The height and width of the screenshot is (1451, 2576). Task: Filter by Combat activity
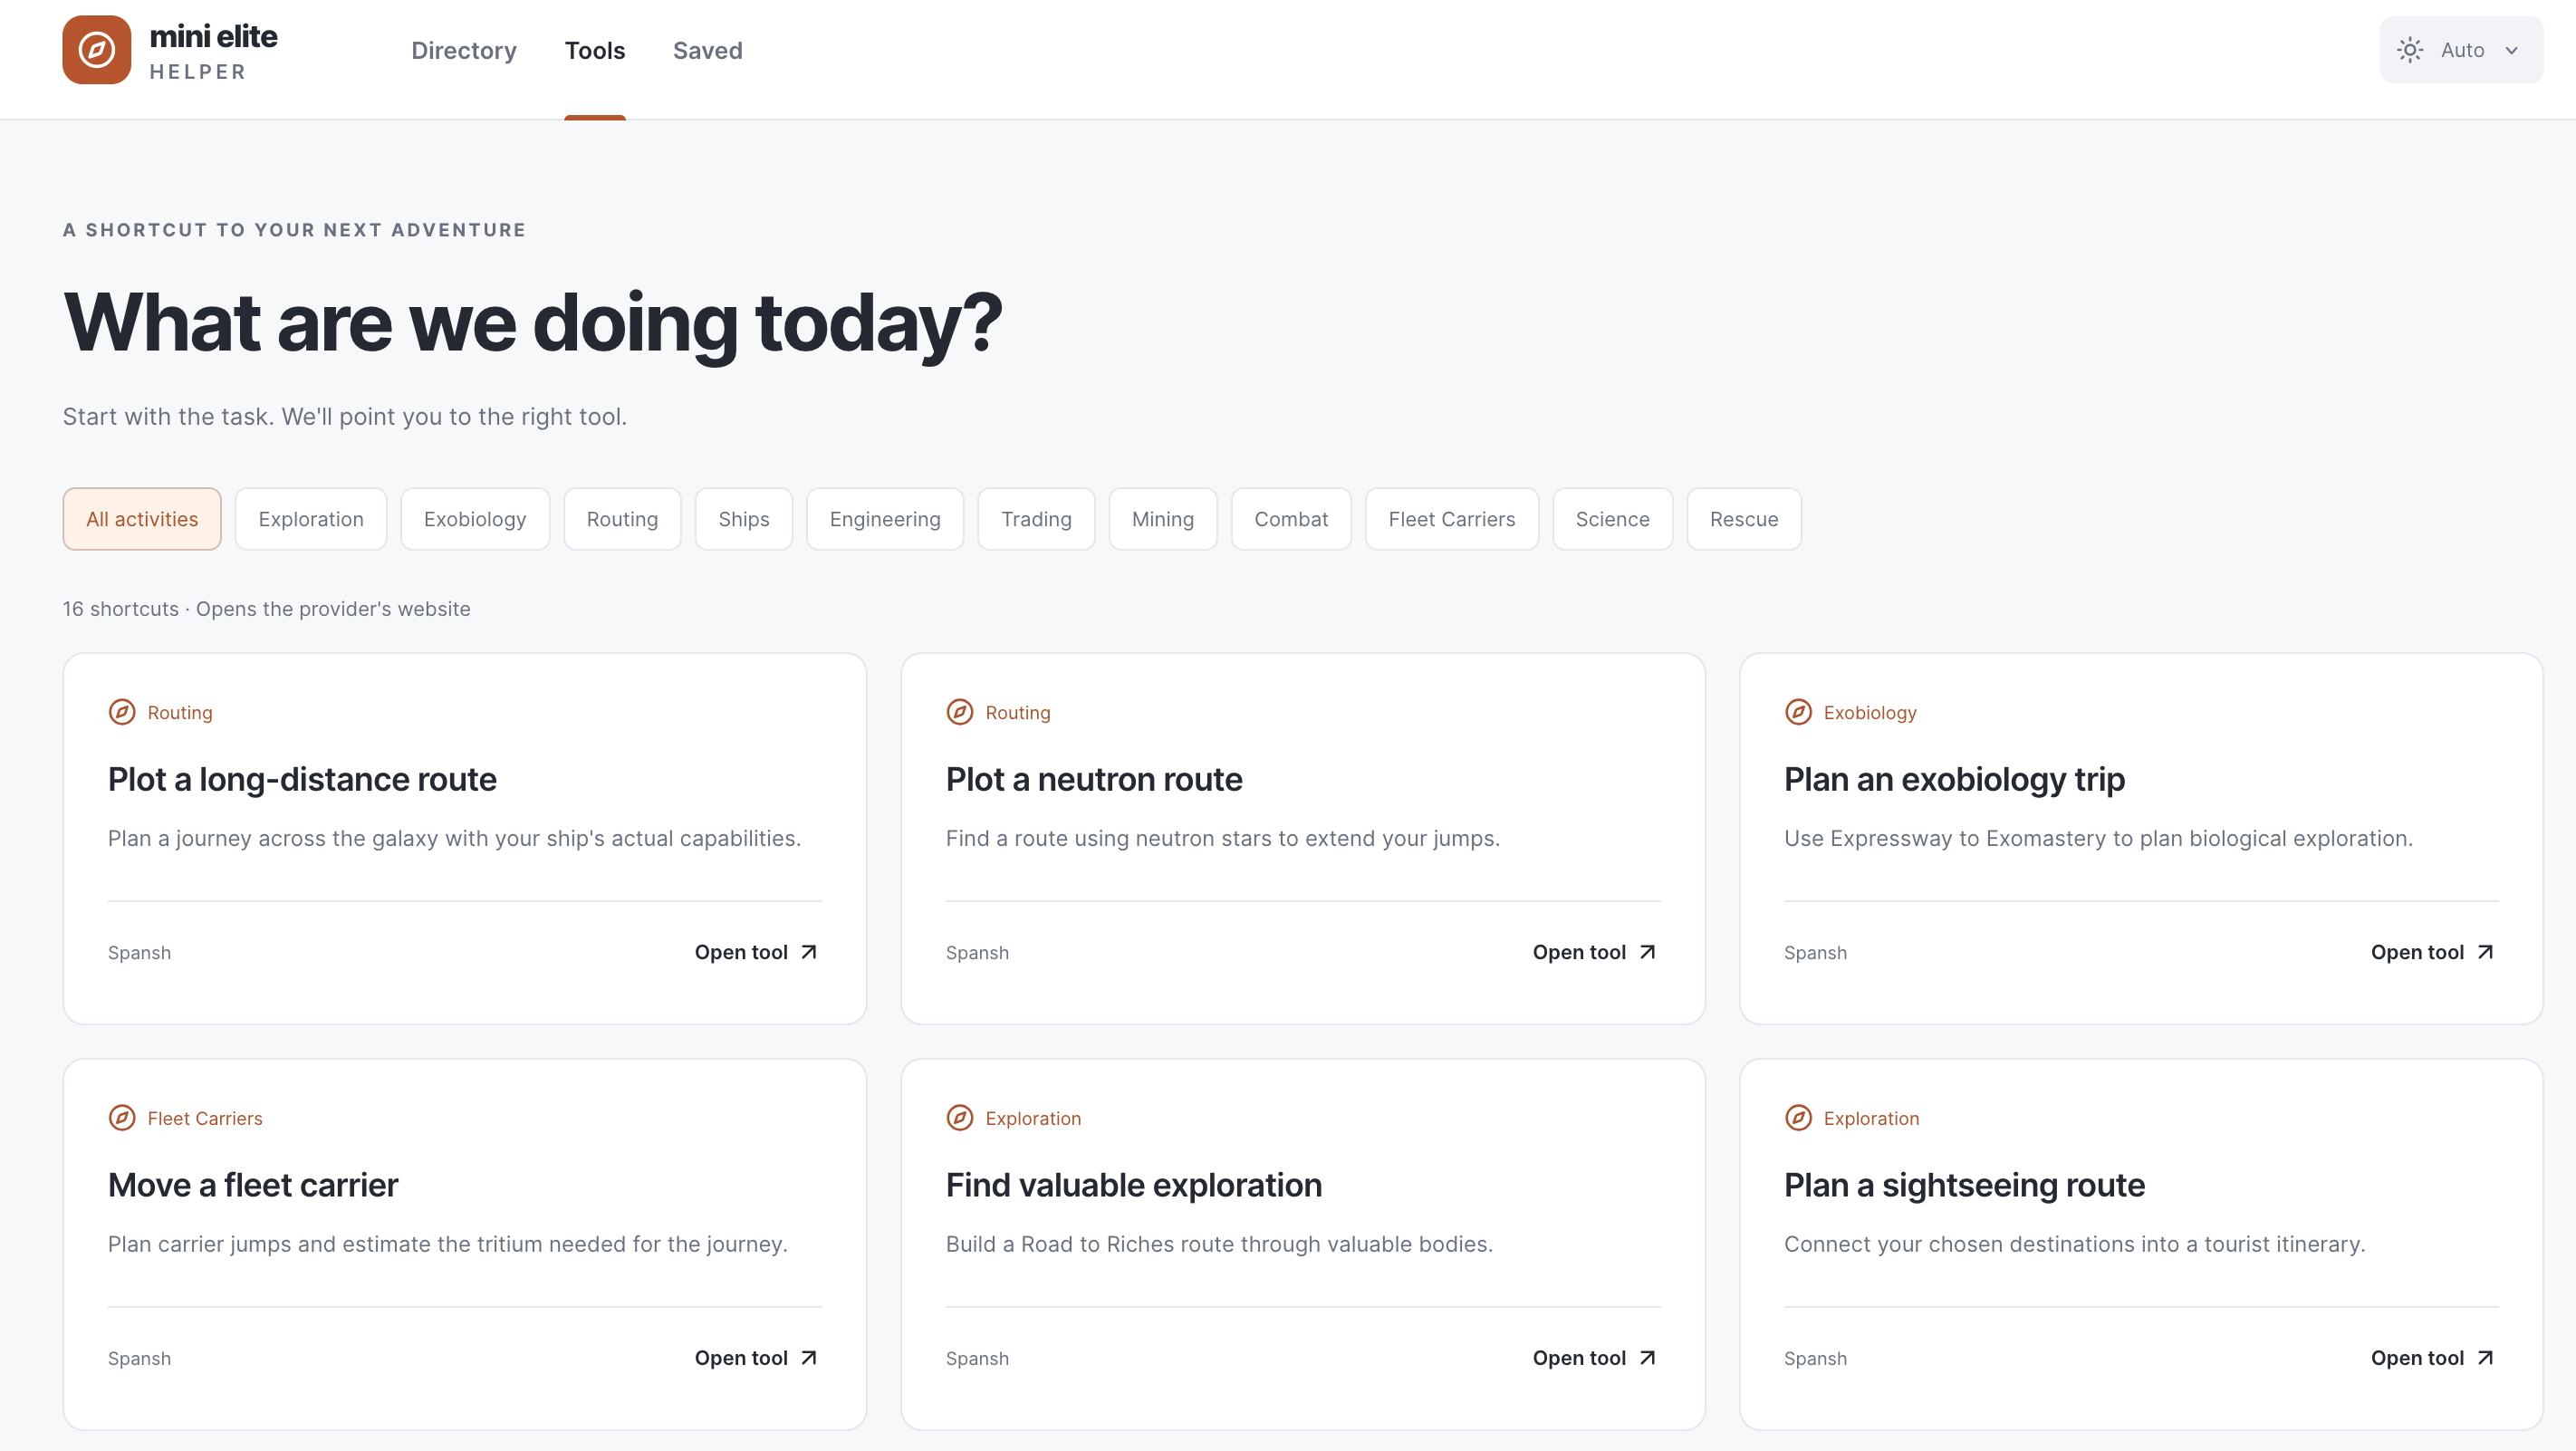[1291, 519]
